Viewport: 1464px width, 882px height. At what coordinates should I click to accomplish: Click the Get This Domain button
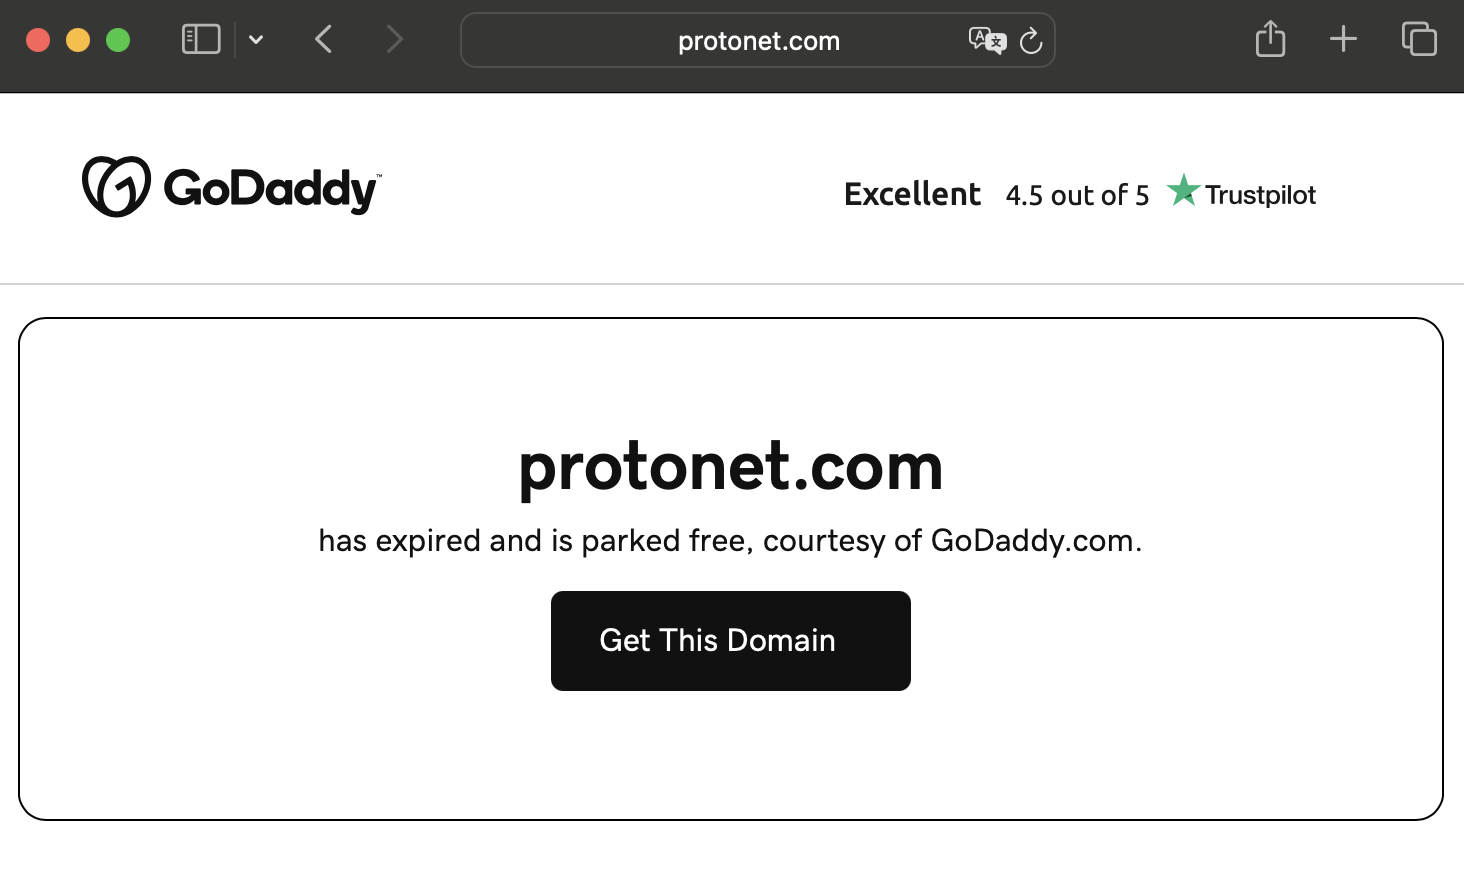pos(731,641)
